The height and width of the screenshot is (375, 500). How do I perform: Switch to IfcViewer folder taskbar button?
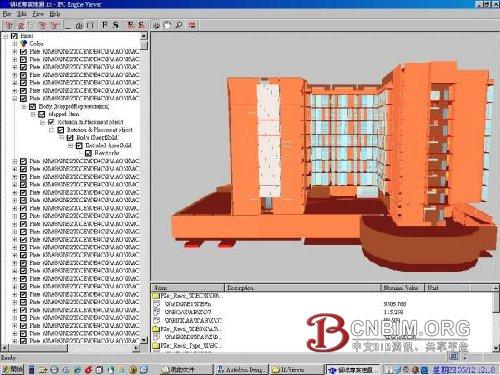coord(297,369)
